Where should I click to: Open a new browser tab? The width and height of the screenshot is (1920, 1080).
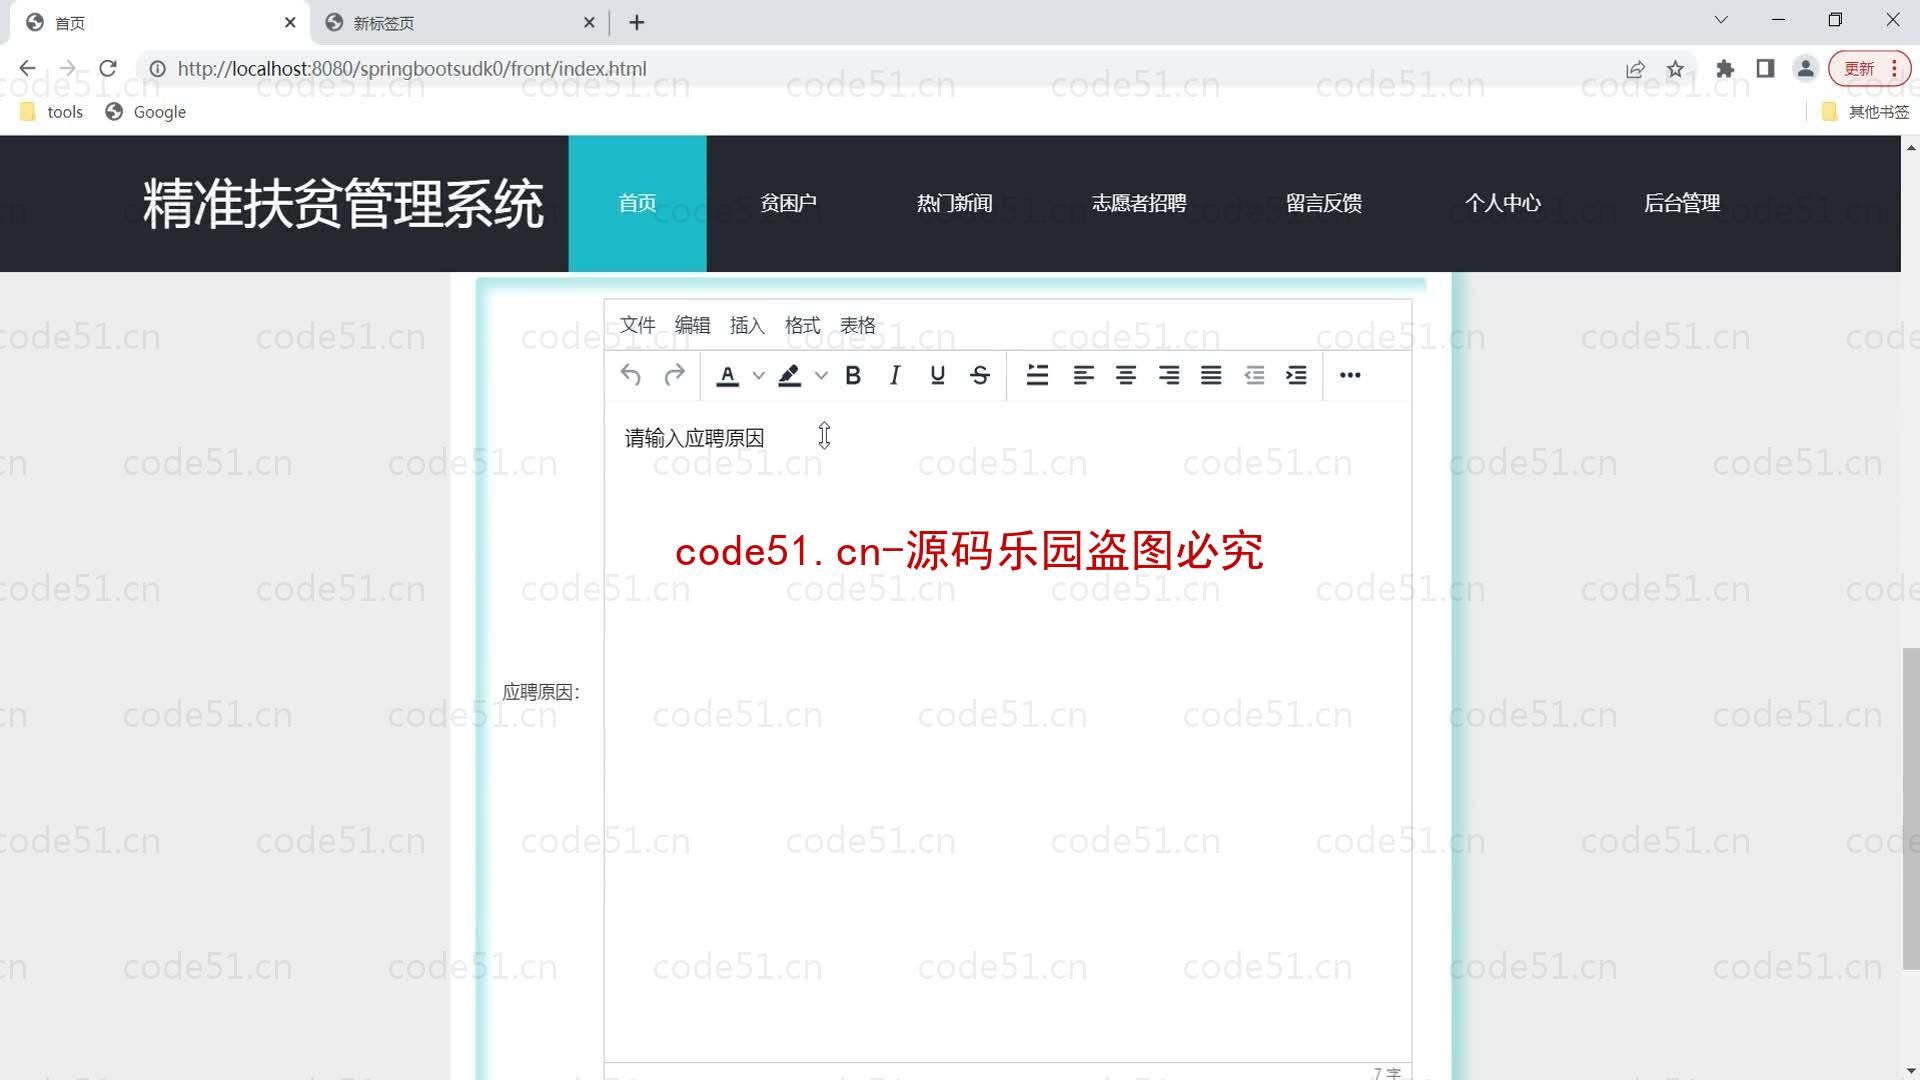point(637,22)
